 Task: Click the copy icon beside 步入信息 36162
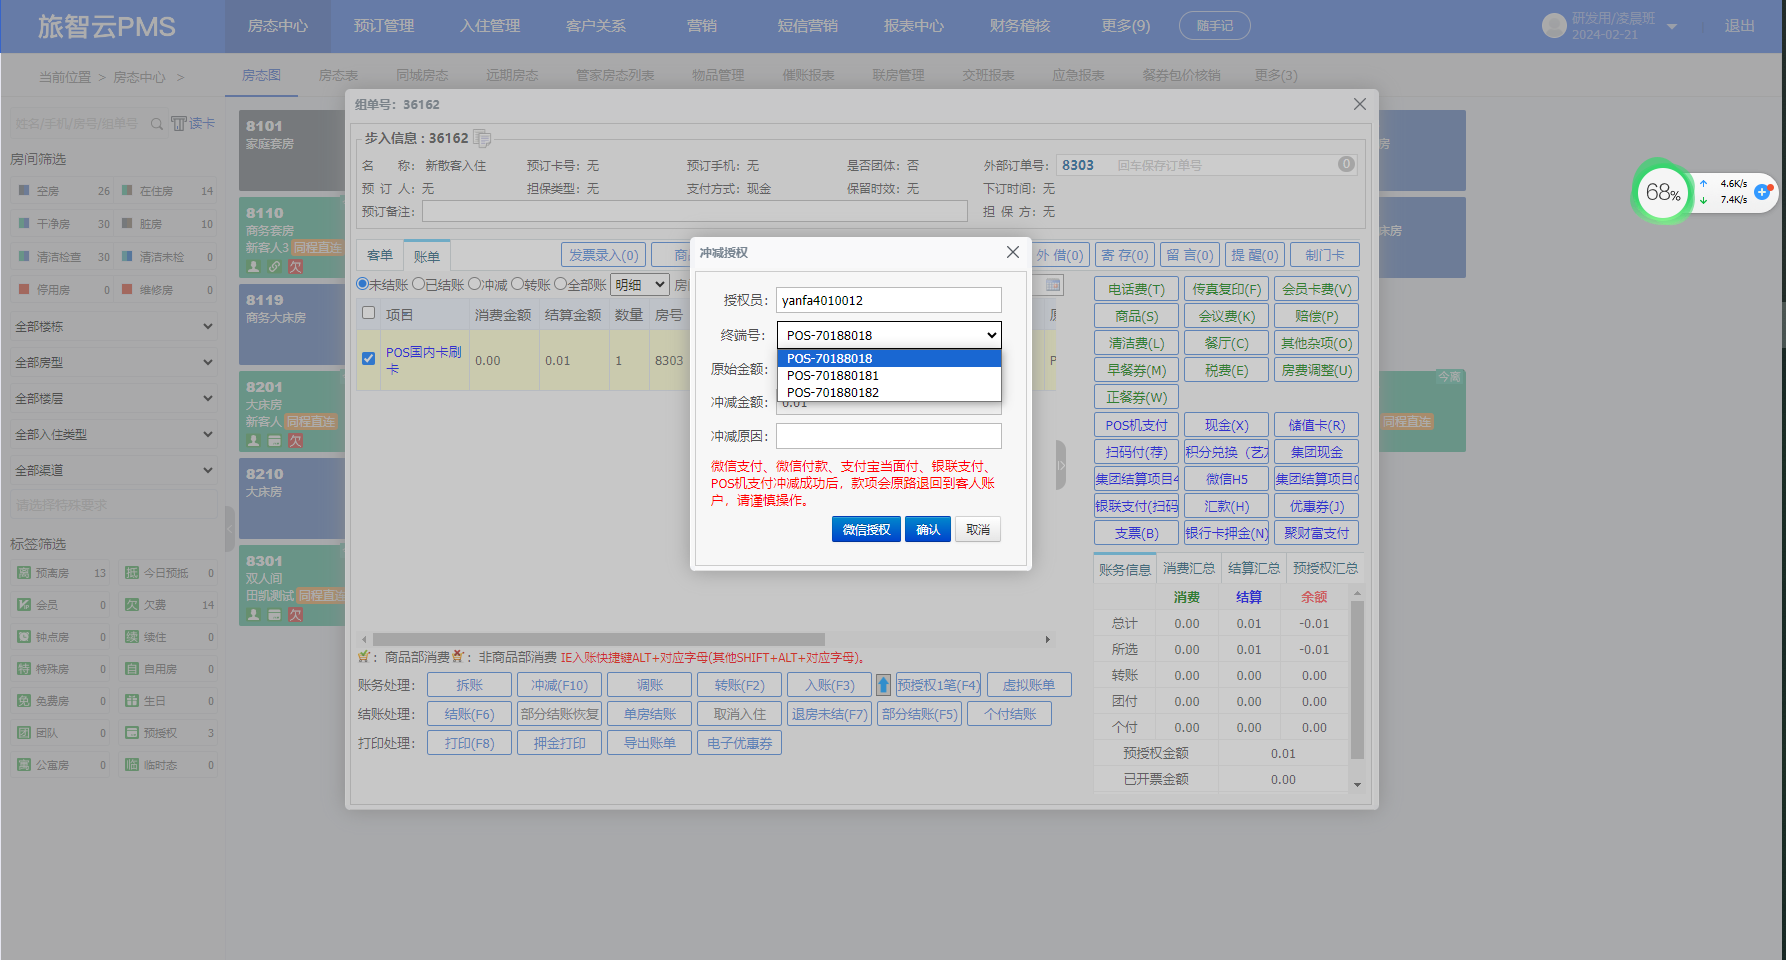[482, 138]
